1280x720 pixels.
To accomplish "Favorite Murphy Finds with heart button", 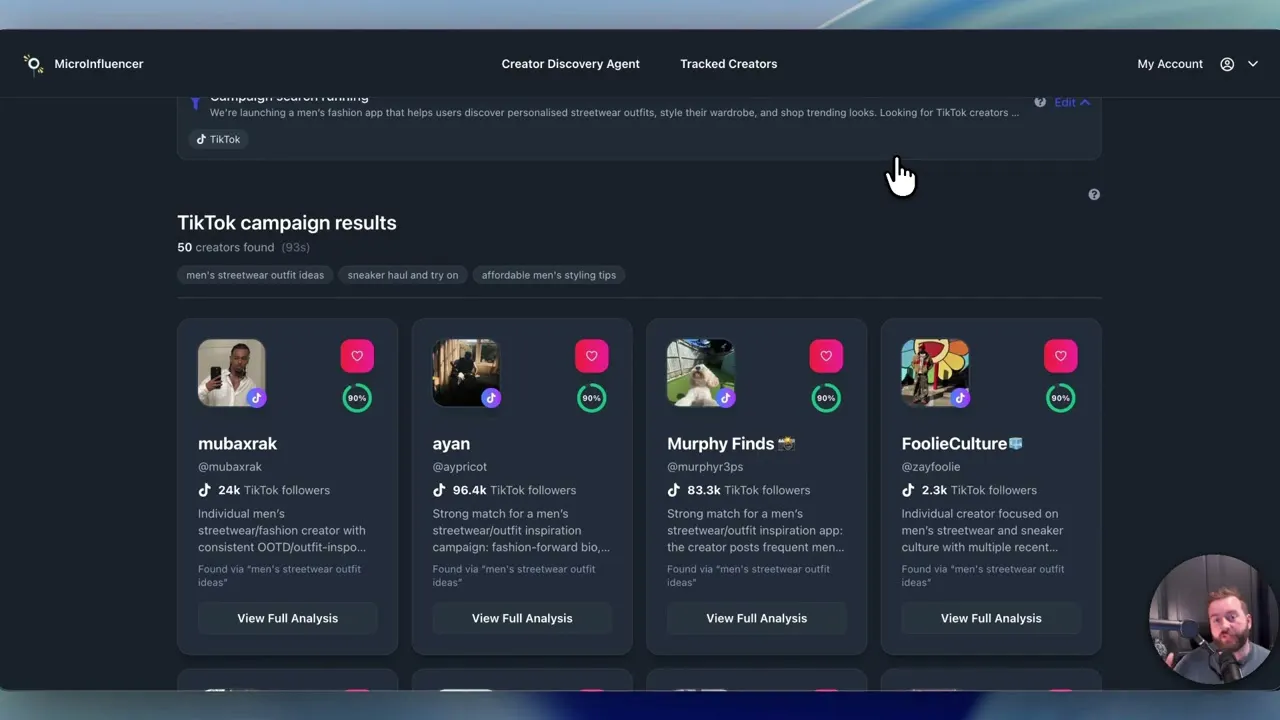I will point(826,356).
